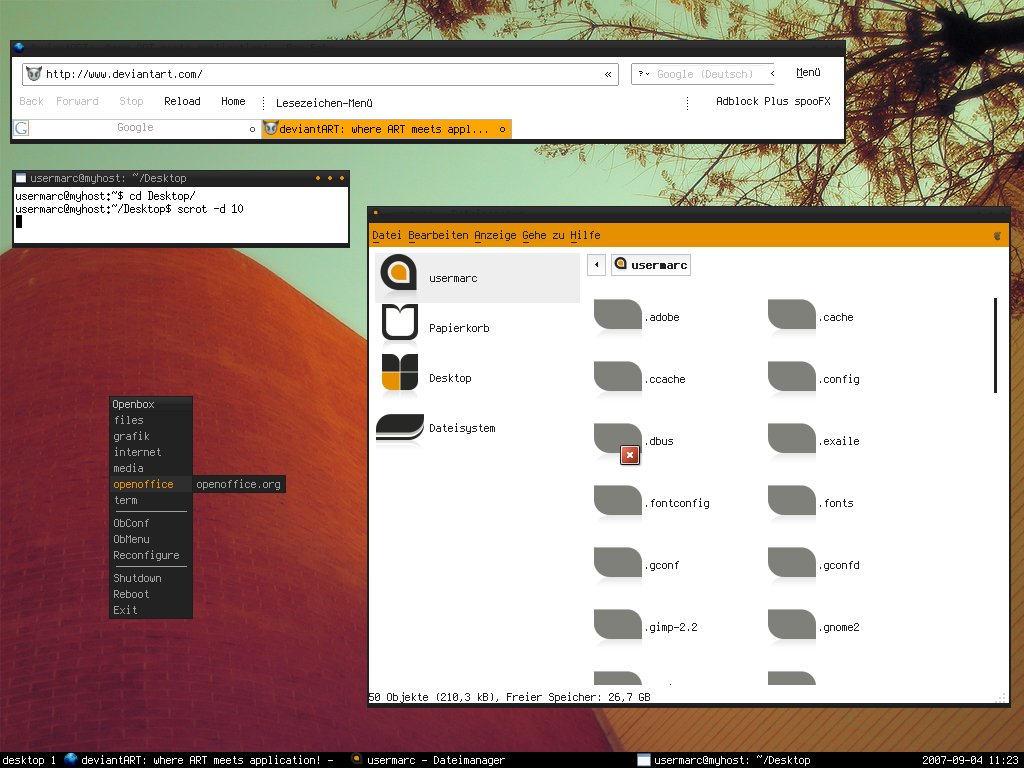The width and height of the screenshot is (1024, 768).
Task: Switch to the Google browser tab
Action: pos(136,128)
